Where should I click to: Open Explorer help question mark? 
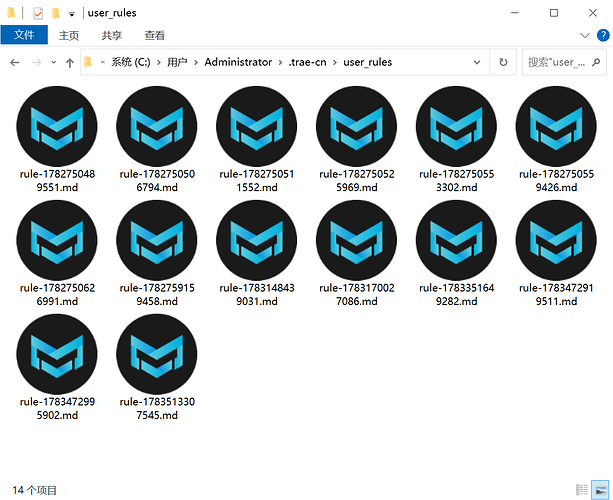[603, 35]
